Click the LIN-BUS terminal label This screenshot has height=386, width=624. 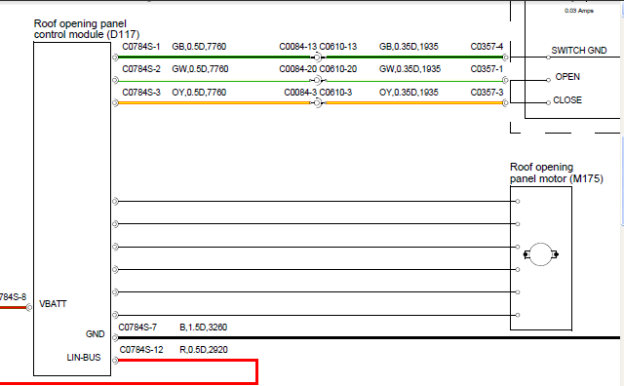(x=84, y=358)
